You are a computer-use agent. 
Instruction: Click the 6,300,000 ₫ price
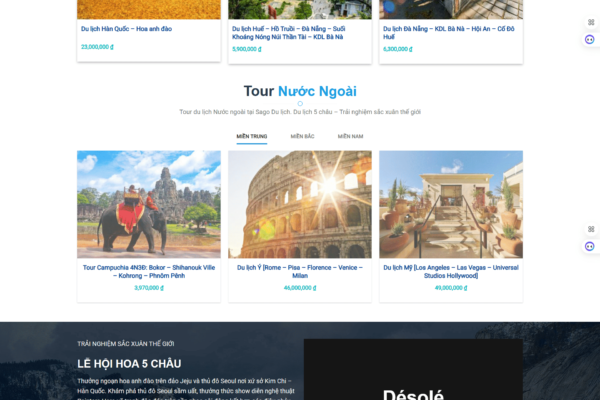pos(398,49)
